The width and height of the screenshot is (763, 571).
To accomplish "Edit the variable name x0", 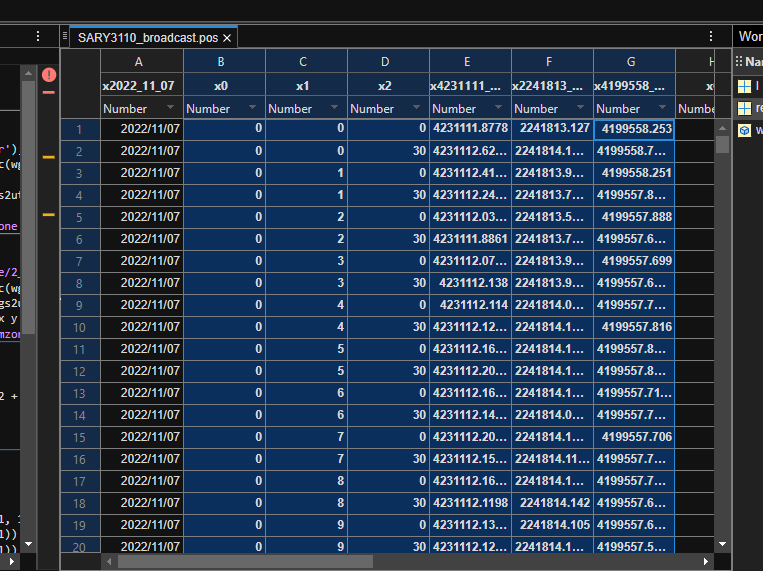I will click(224, 86).
